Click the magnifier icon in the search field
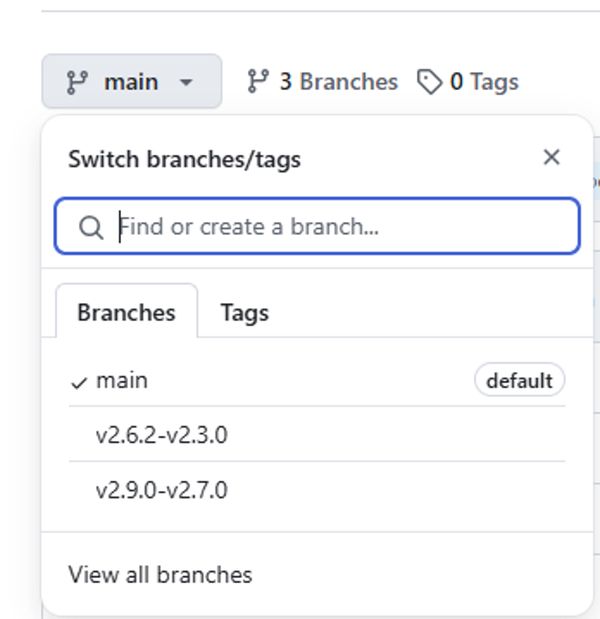600x619 pixels. click(91, 228)
